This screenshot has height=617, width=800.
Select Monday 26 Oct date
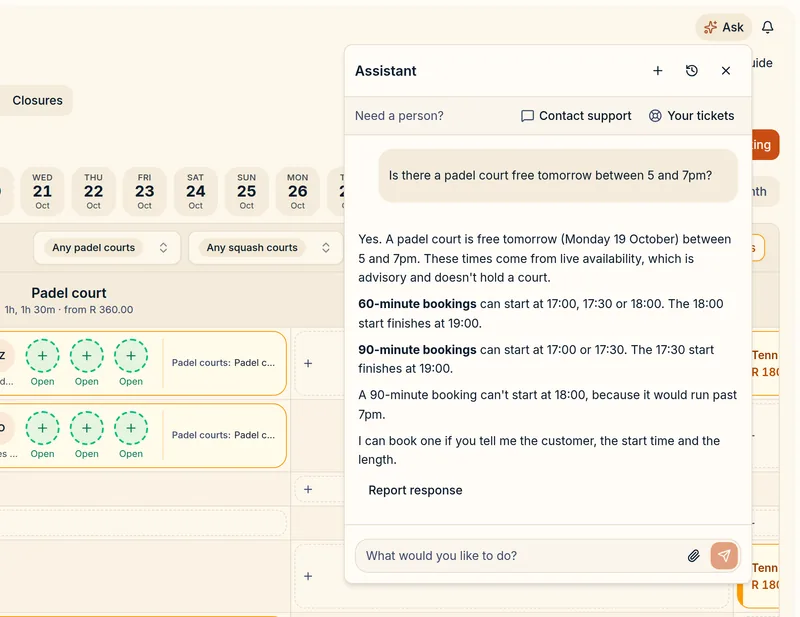[297, 191]
